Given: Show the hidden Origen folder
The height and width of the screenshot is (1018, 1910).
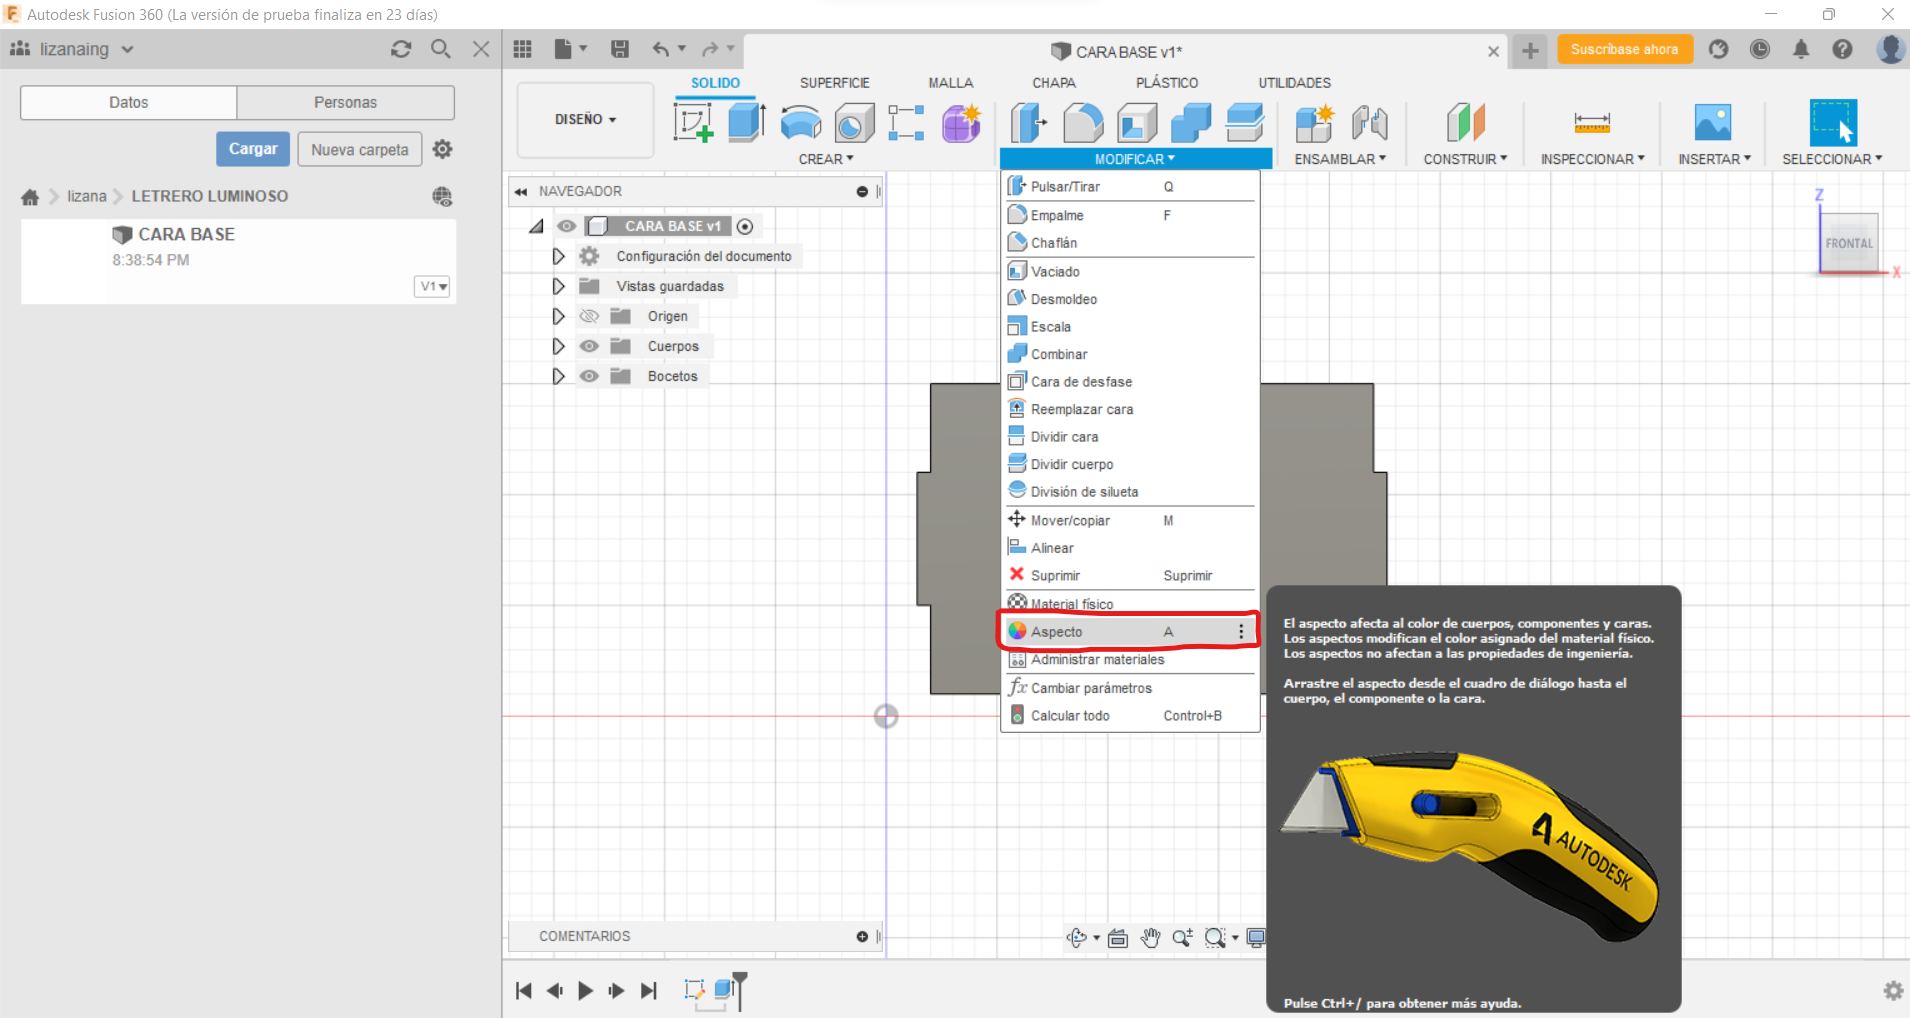Looking at the screenshot, I should pyautogui.click(x=589, y=316).
